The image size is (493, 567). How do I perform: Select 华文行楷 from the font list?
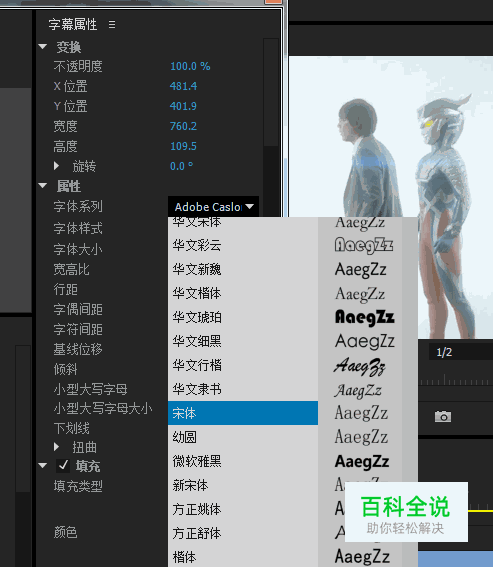pyautogui.click(x=243, y=365)
